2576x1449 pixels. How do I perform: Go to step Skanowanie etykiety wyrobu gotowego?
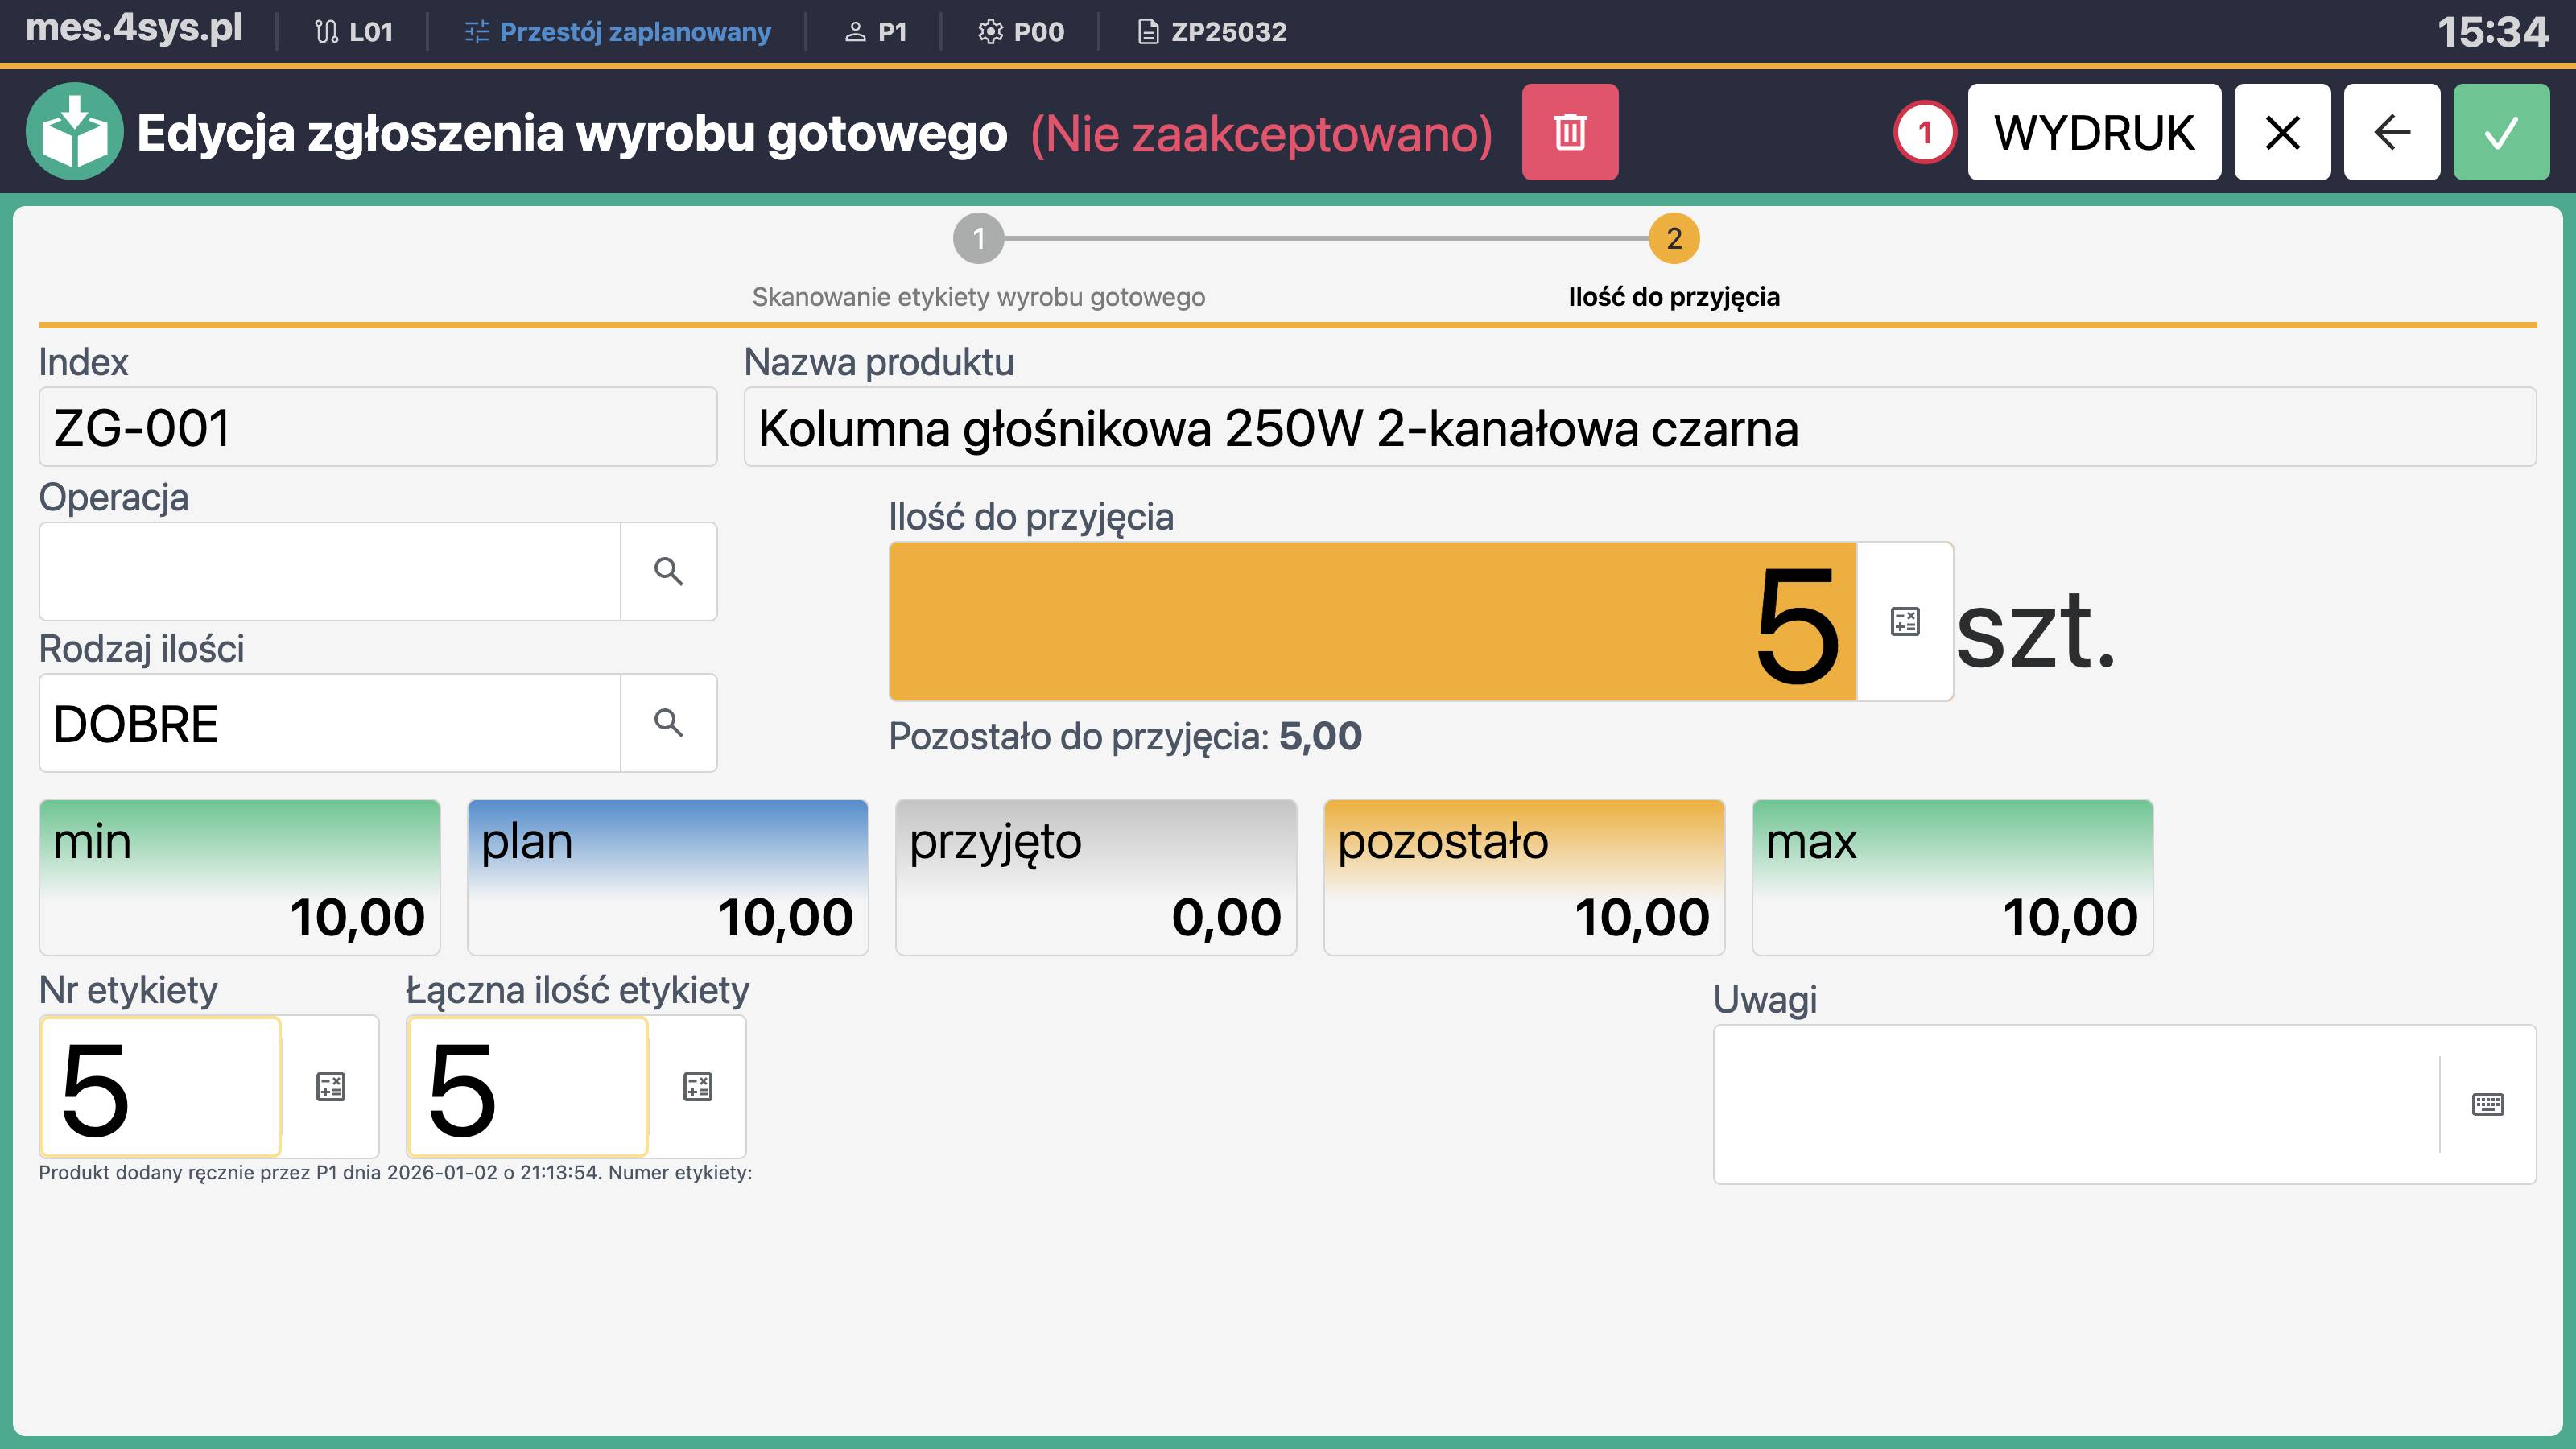(x=979, y=239)
